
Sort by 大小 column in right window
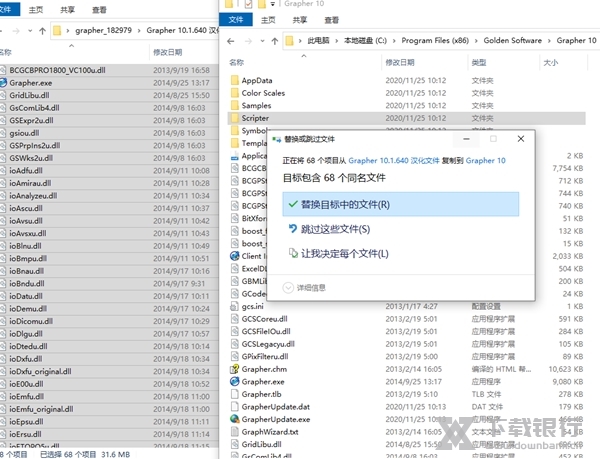(x=551, y=63)
